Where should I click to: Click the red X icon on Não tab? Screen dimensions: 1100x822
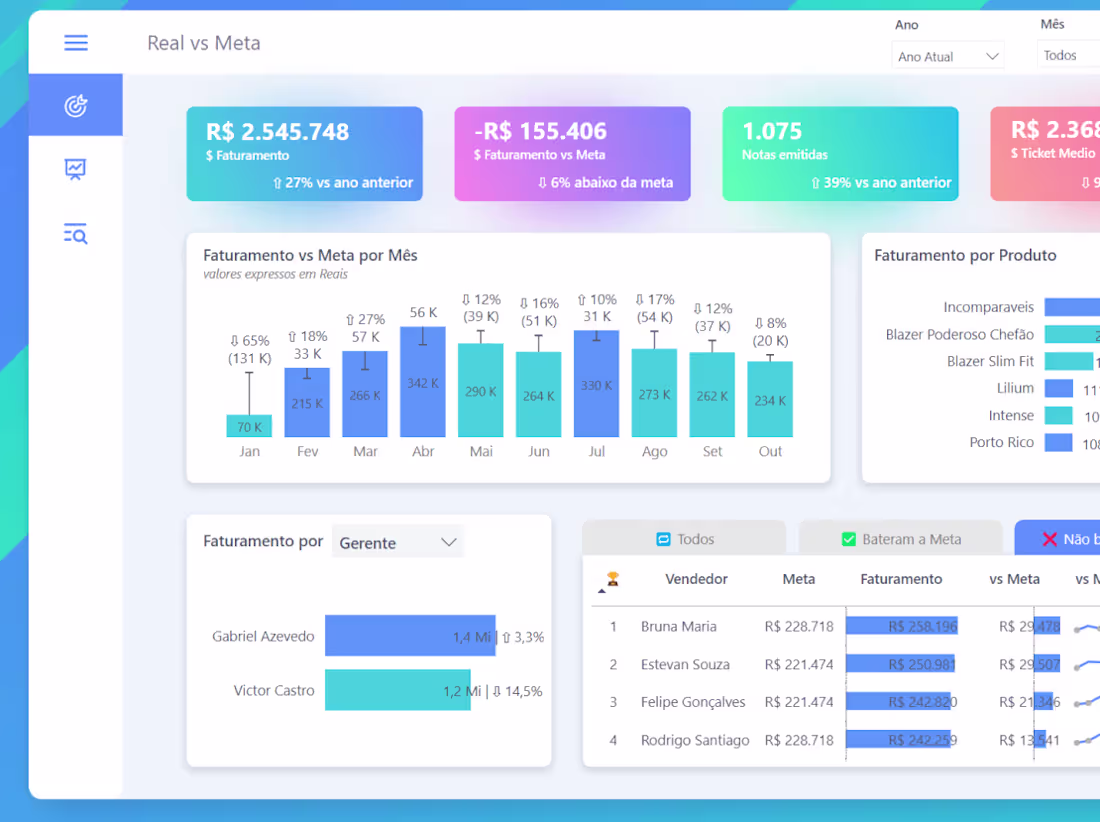point(1049,539)
